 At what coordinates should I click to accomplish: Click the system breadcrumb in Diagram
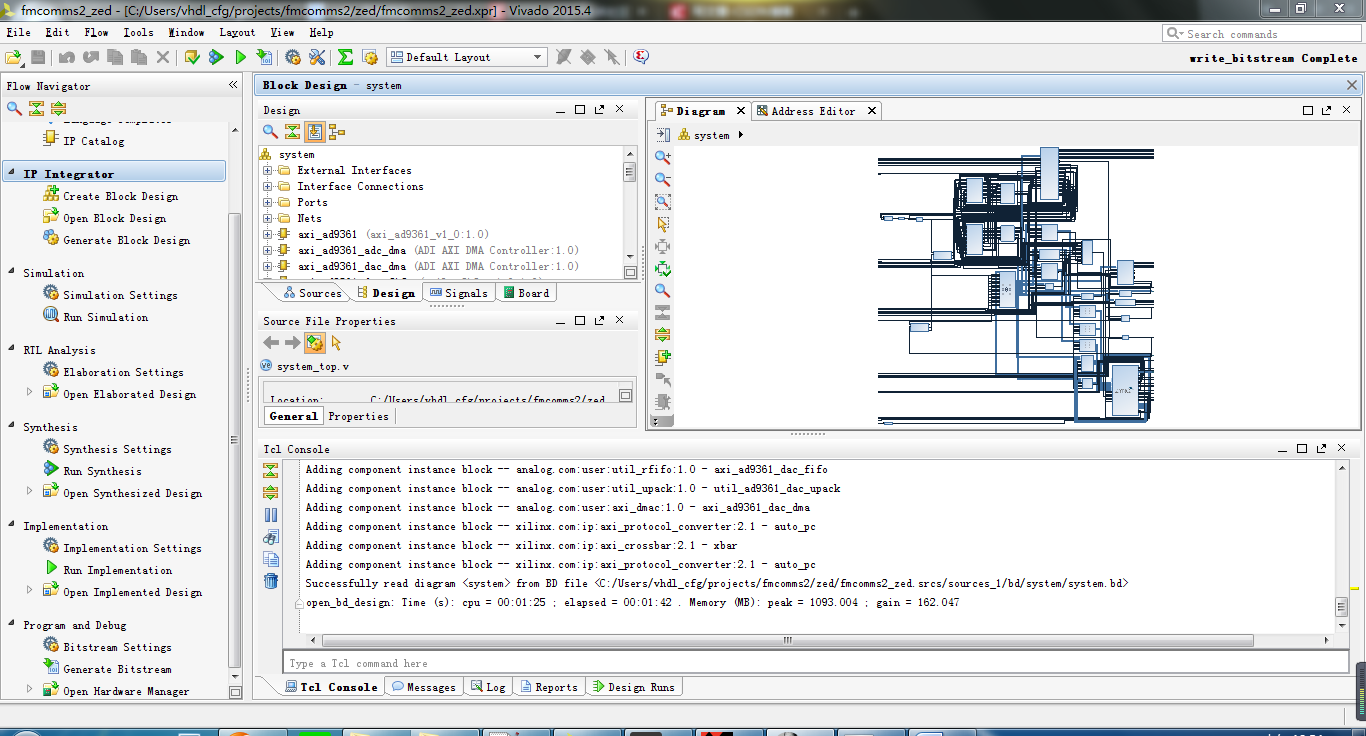[711, 135]
